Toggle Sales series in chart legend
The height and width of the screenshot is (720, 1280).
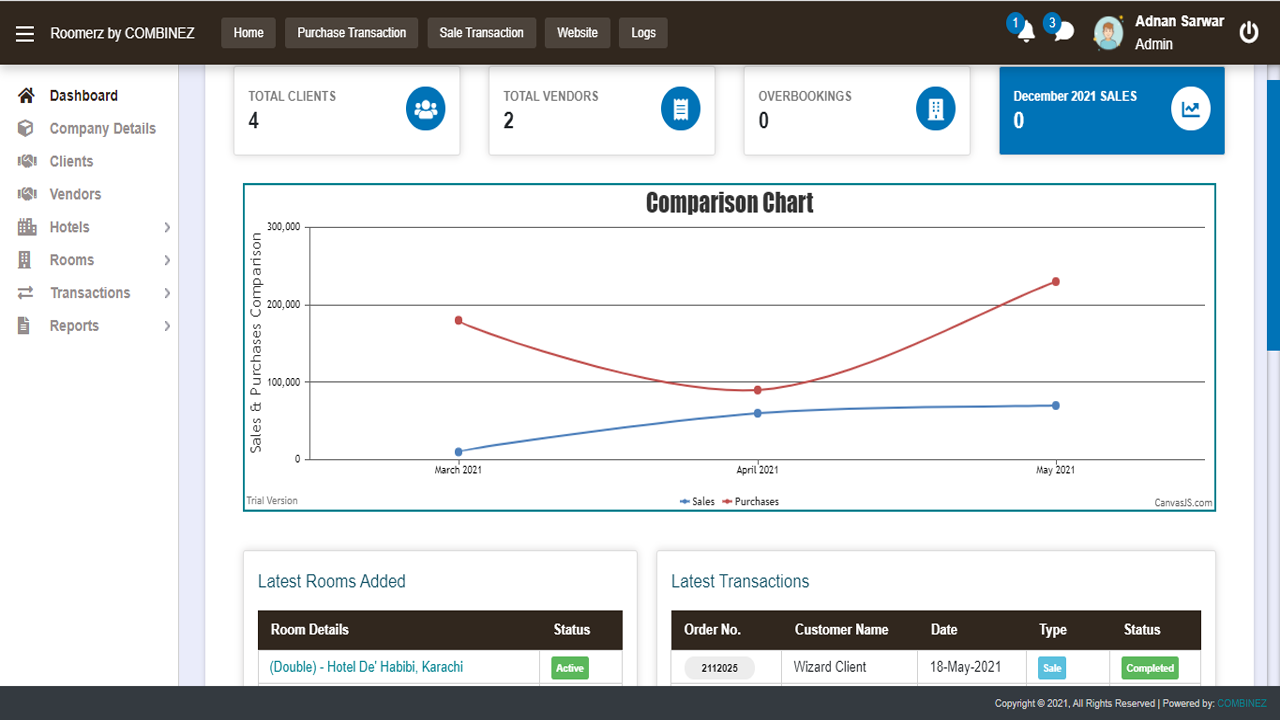[x=698, y=502]
